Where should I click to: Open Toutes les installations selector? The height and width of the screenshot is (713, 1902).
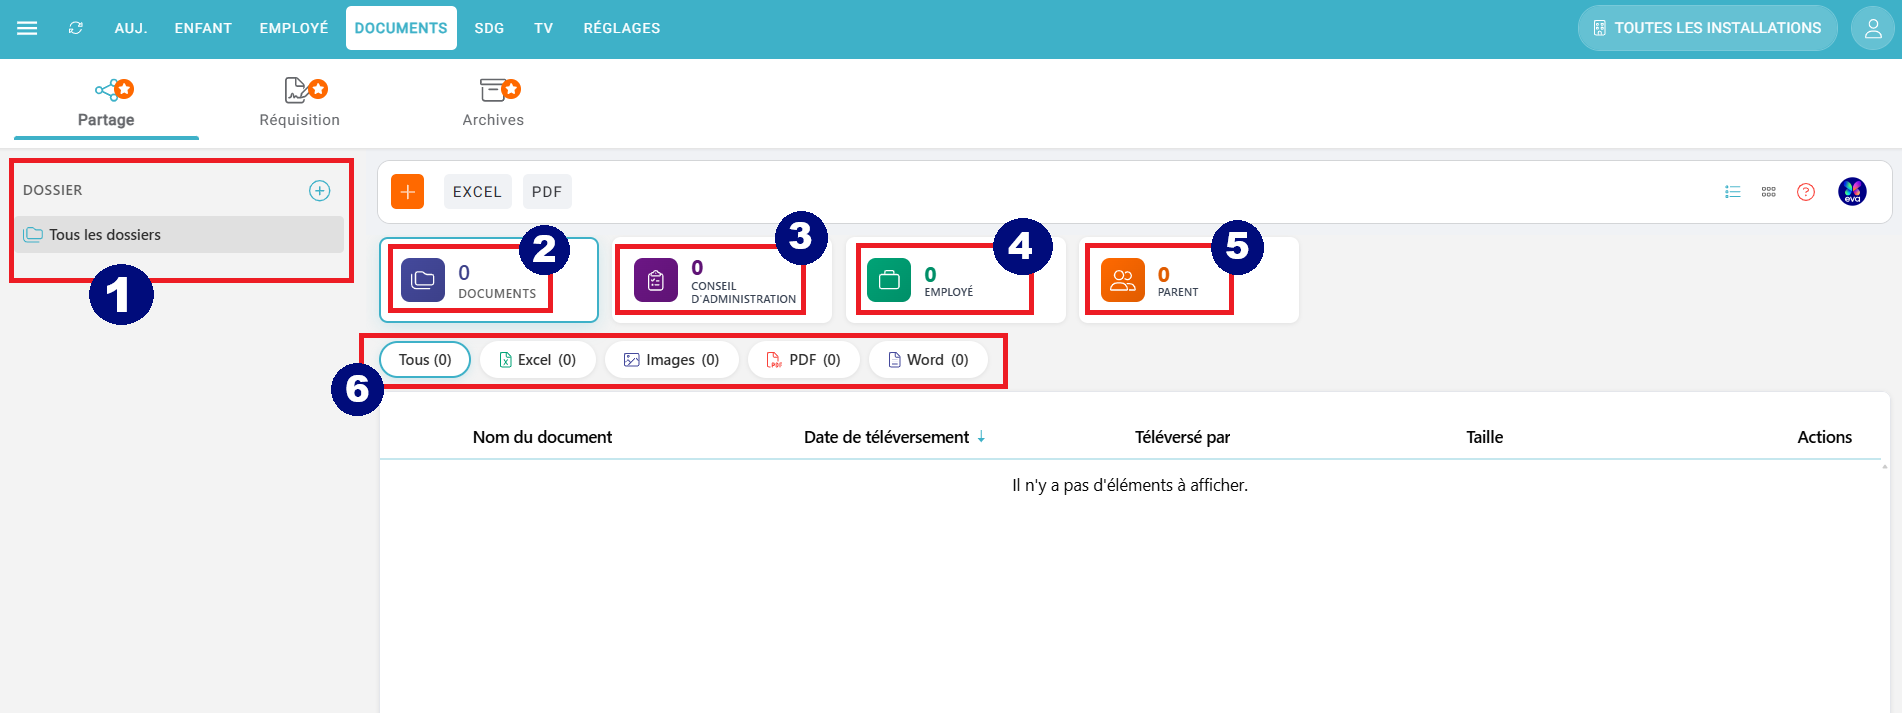pyautogui.click(x=1707, y=28)
